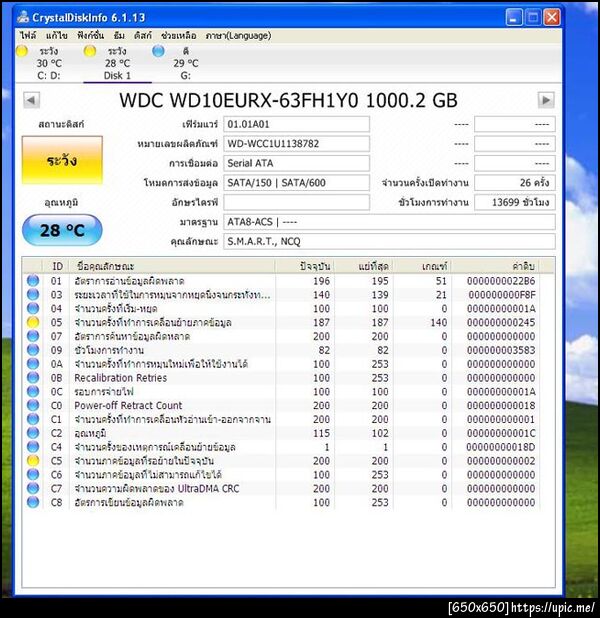Click the blue status icon for ID 09
Viewport: 600px width, 618px height.
[33, 350]
